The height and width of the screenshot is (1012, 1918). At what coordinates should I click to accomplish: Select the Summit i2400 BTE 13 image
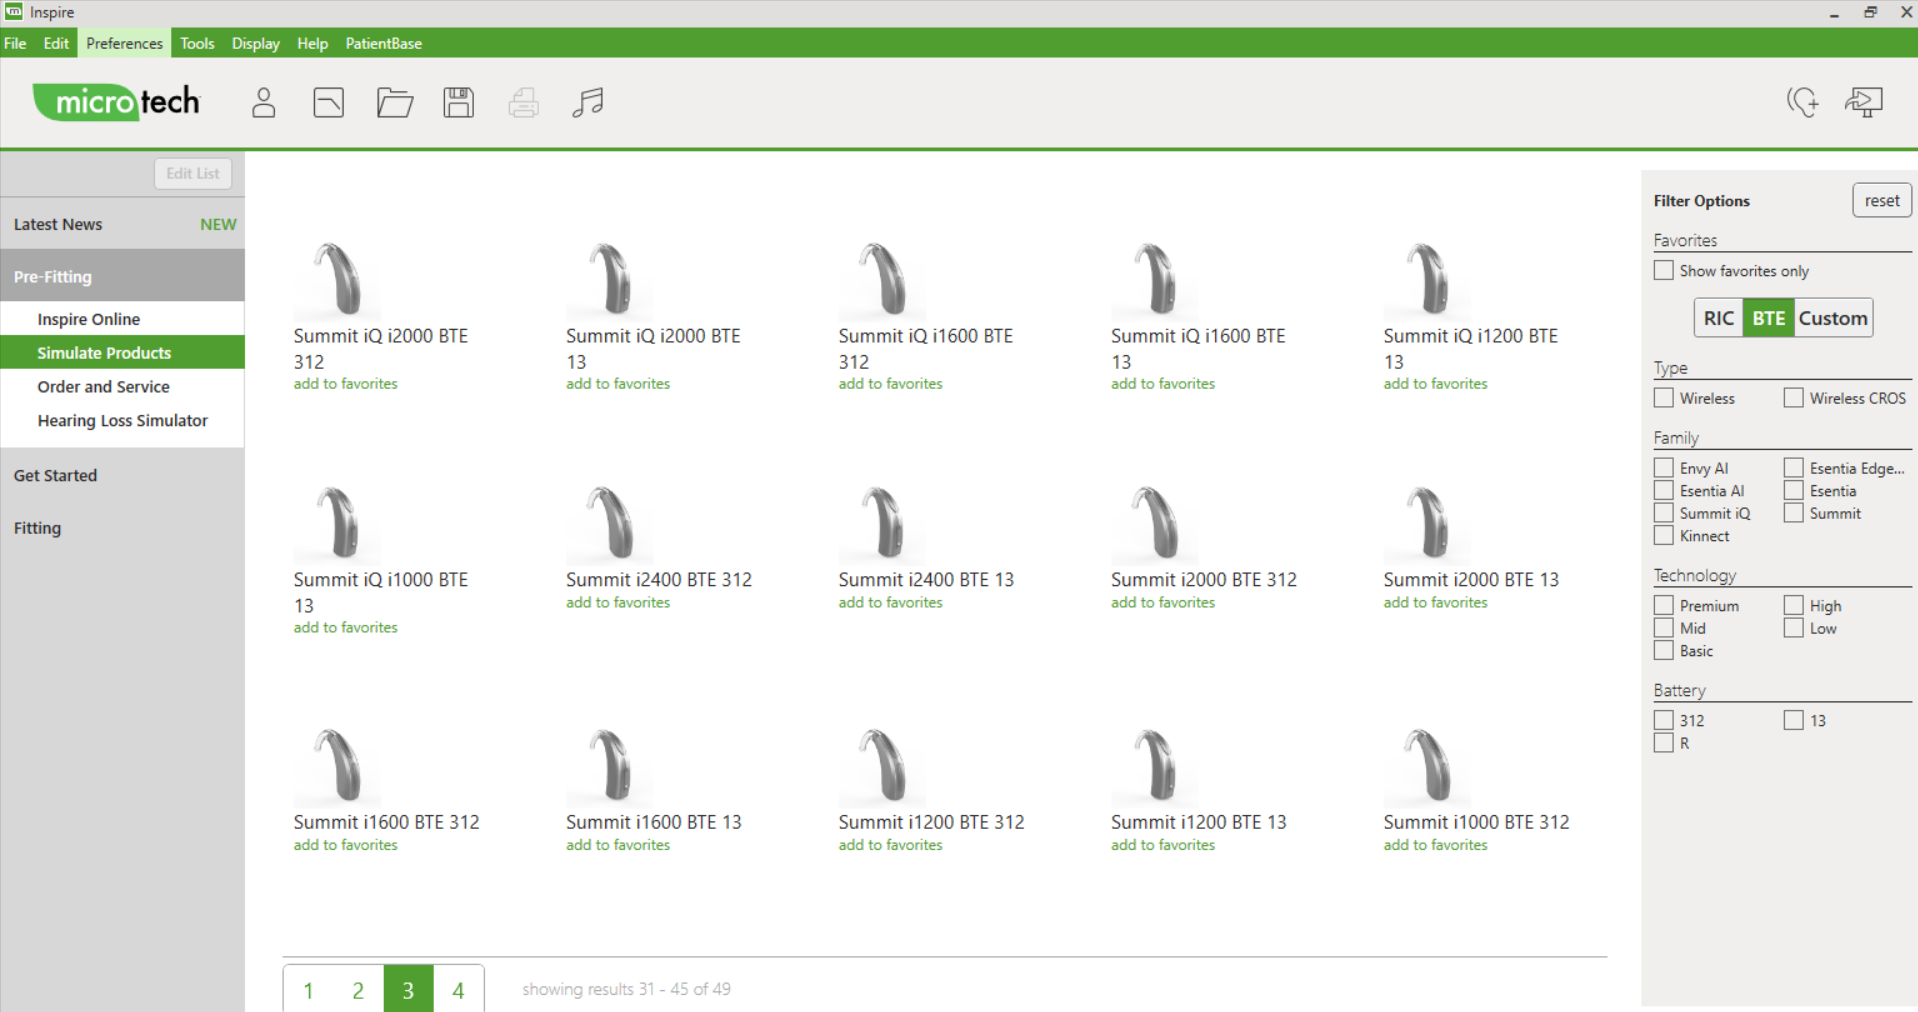[882, 524]
